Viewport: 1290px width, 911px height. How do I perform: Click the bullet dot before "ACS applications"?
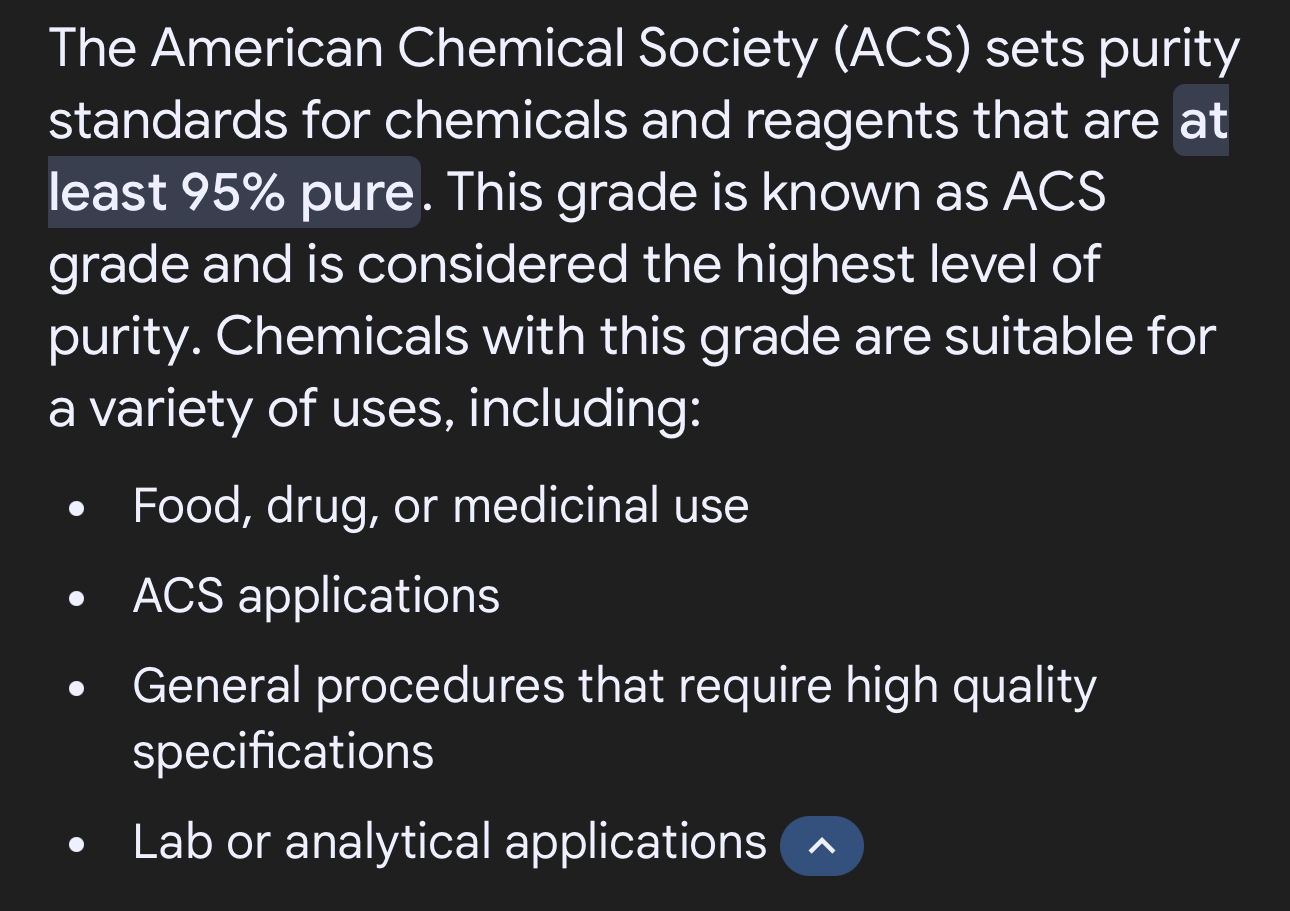click(x=75, y=600)
